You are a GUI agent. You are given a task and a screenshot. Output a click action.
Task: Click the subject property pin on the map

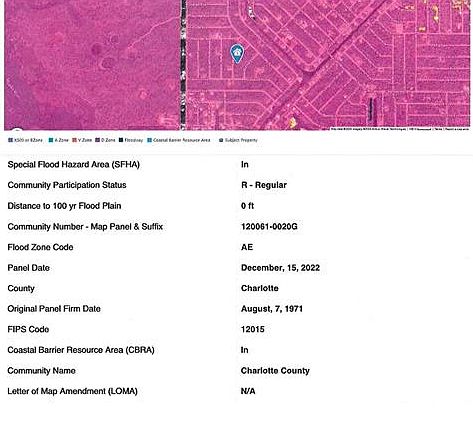pos(237,54)
